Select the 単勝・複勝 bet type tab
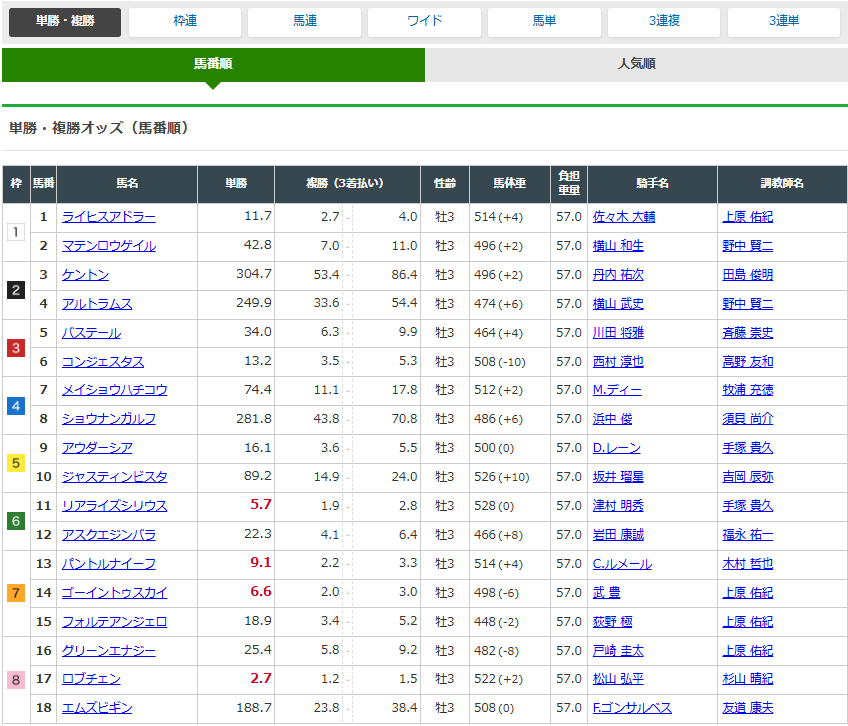The image size is (848, 726). (x=65, y=22)
